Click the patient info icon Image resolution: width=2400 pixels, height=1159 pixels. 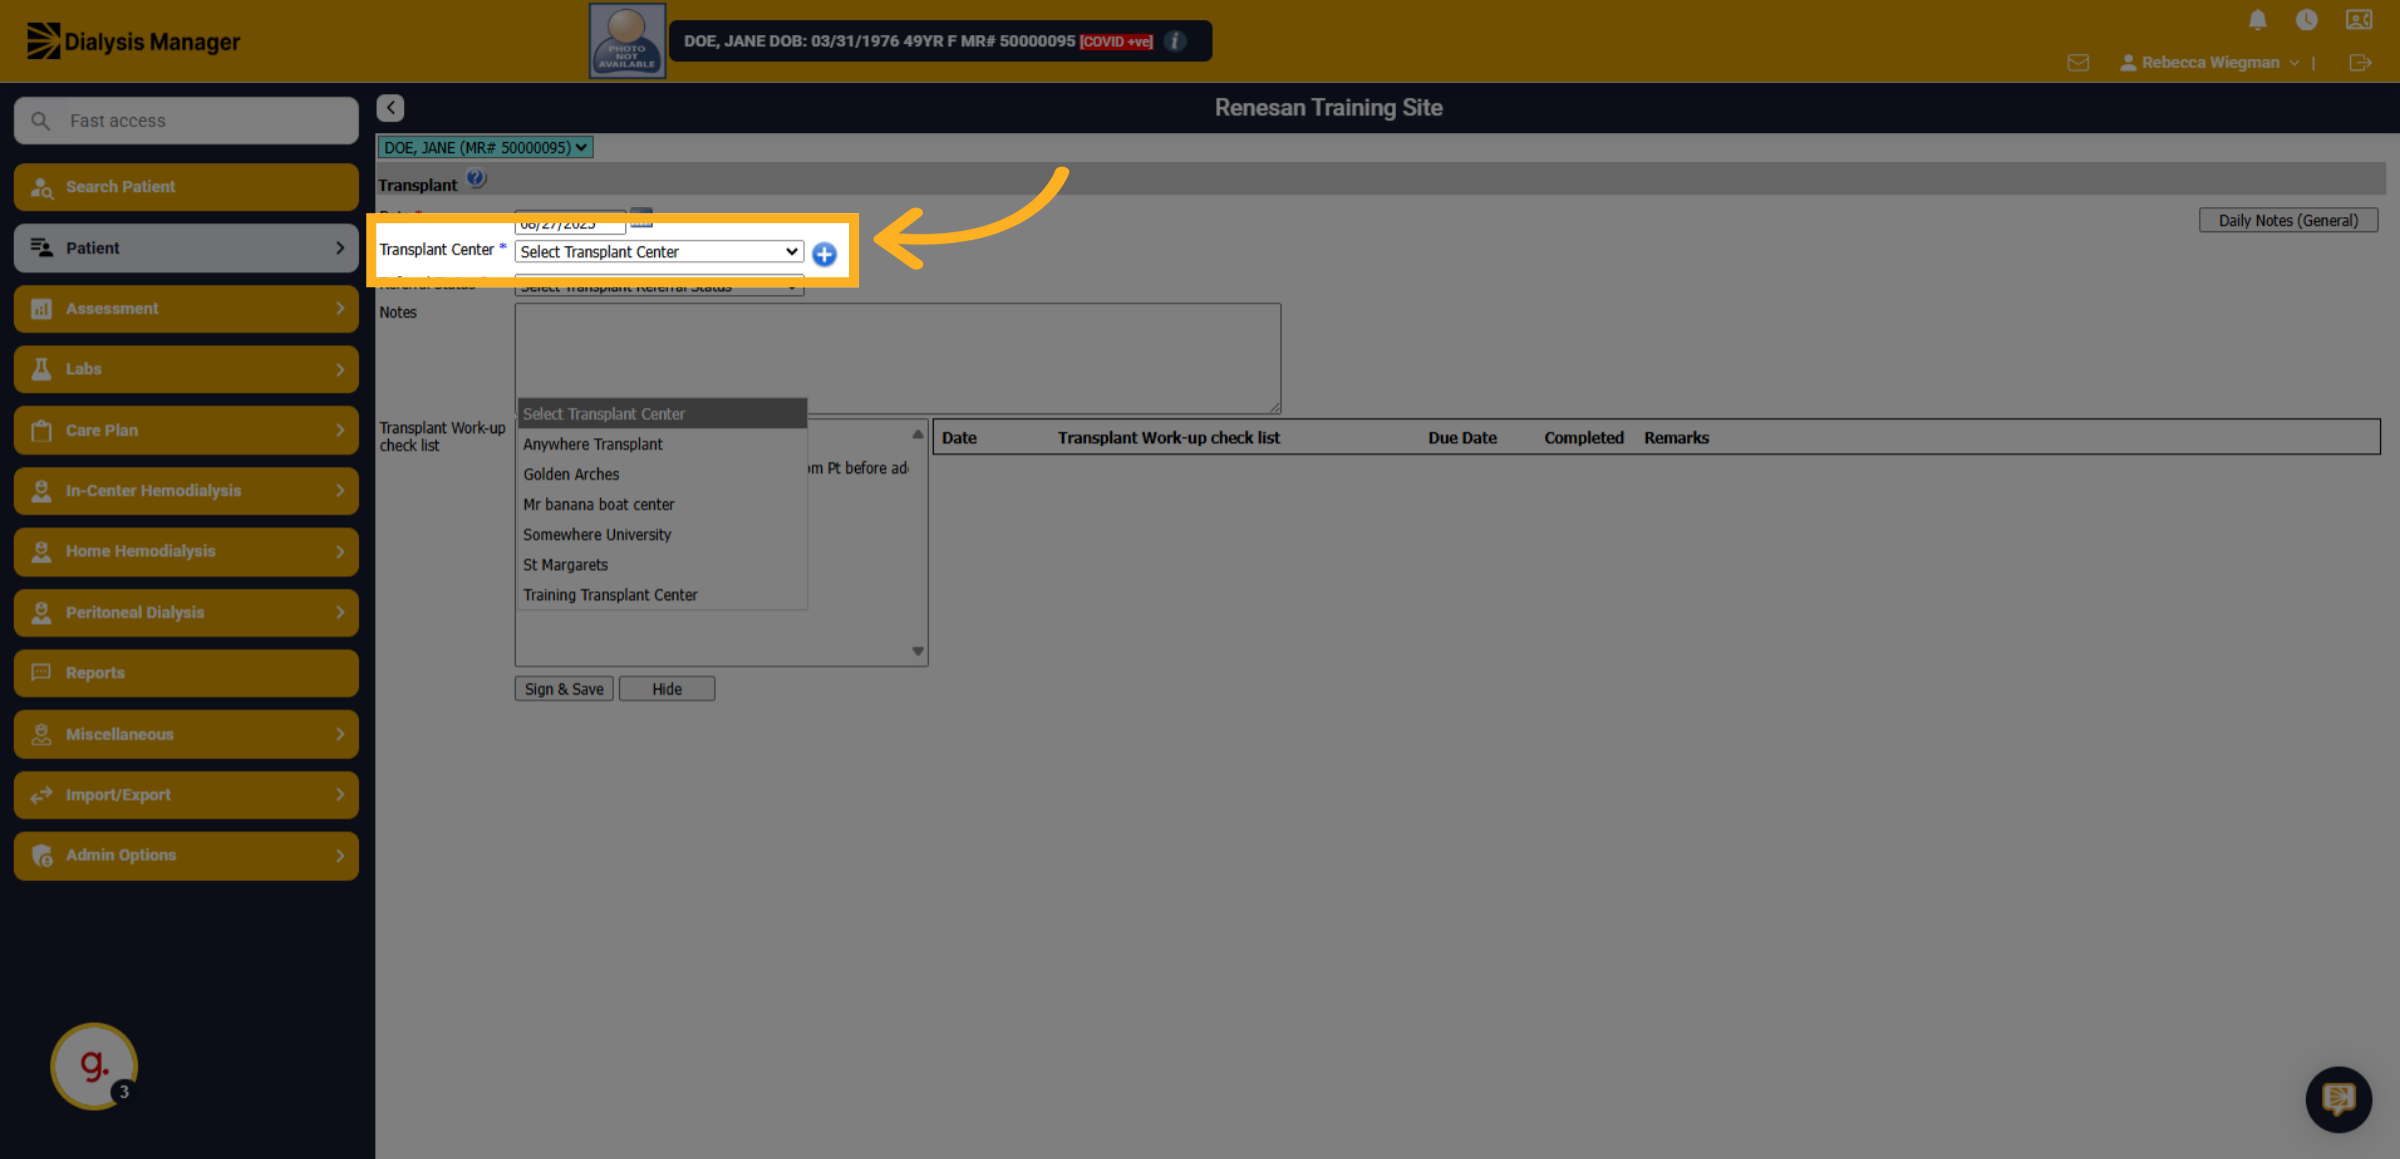coord(1176,41)
